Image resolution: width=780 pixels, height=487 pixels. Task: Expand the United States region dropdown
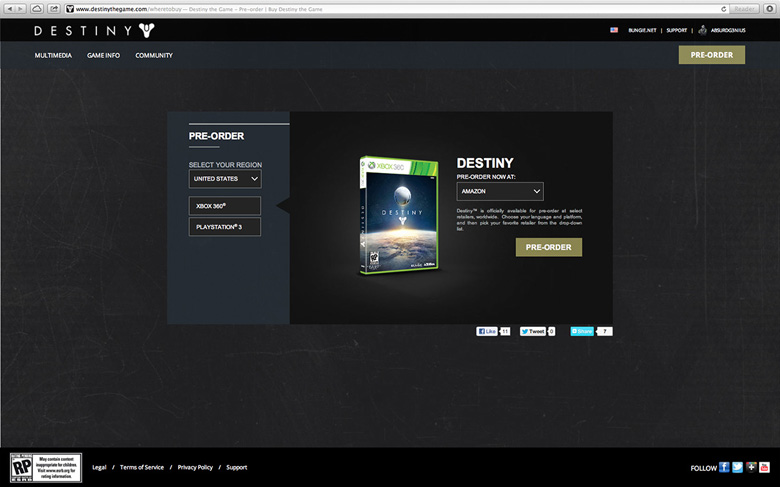(x=225, y=179)
